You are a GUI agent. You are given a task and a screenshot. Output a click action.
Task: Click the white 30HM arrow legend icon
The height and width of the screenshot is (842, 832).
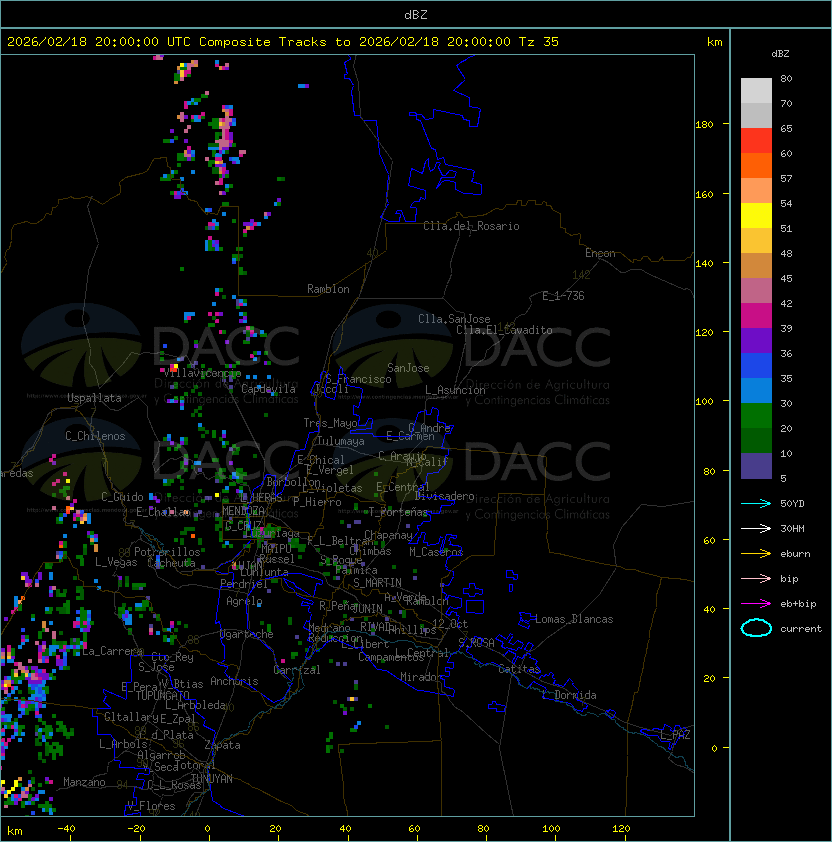click(x=756, y=529)
